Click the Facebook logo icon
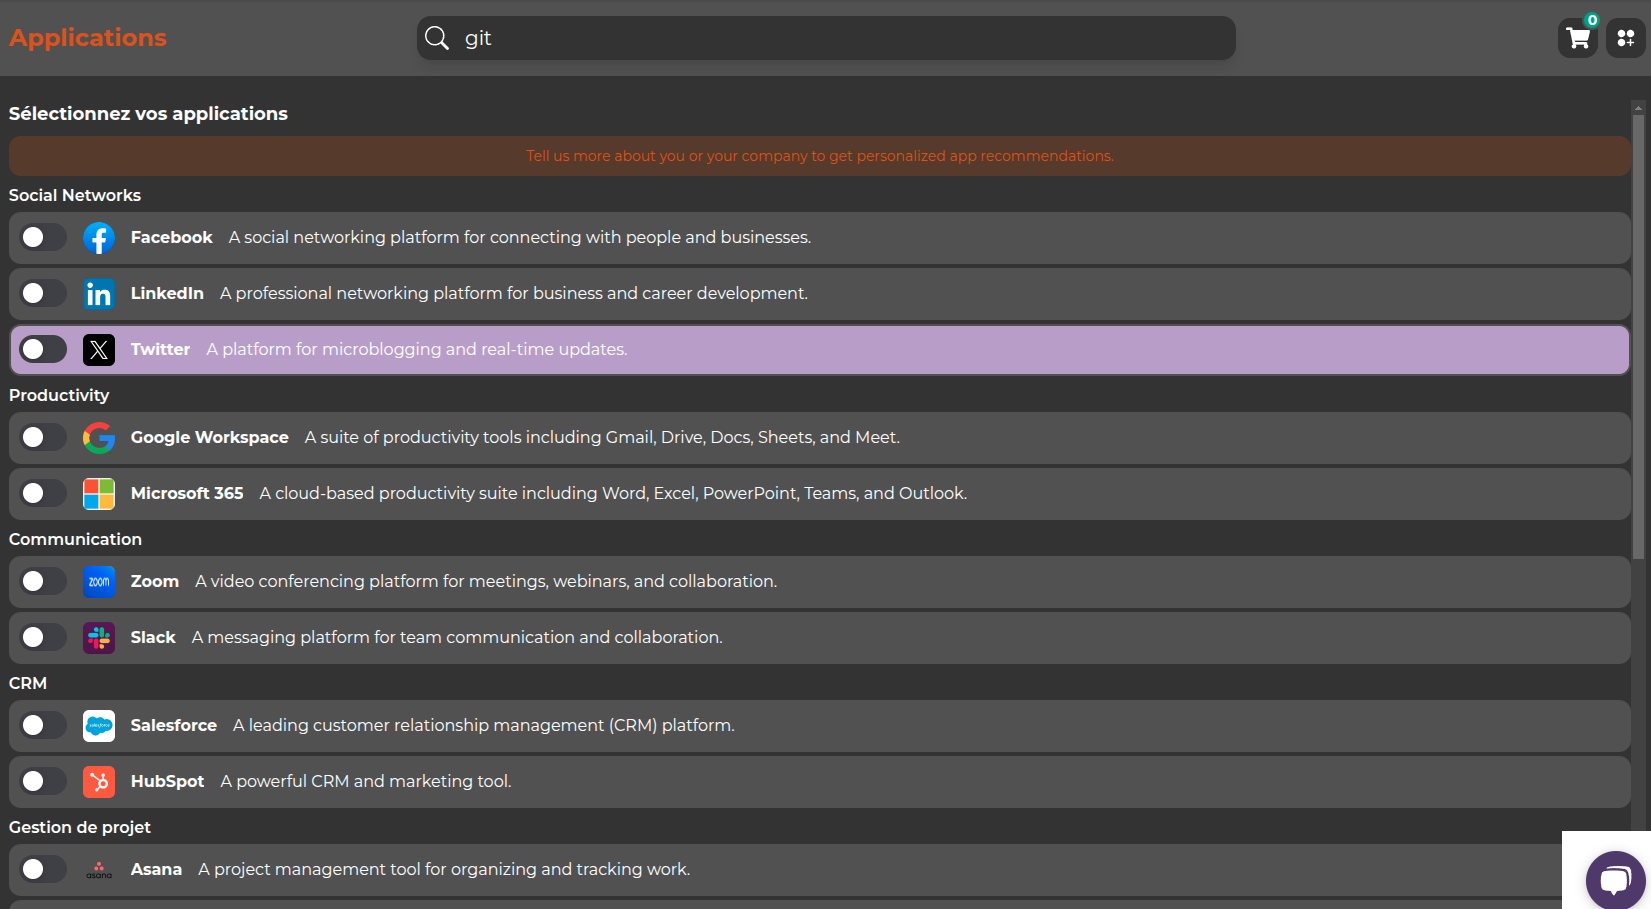The image size is (1651, 909). 99,238
